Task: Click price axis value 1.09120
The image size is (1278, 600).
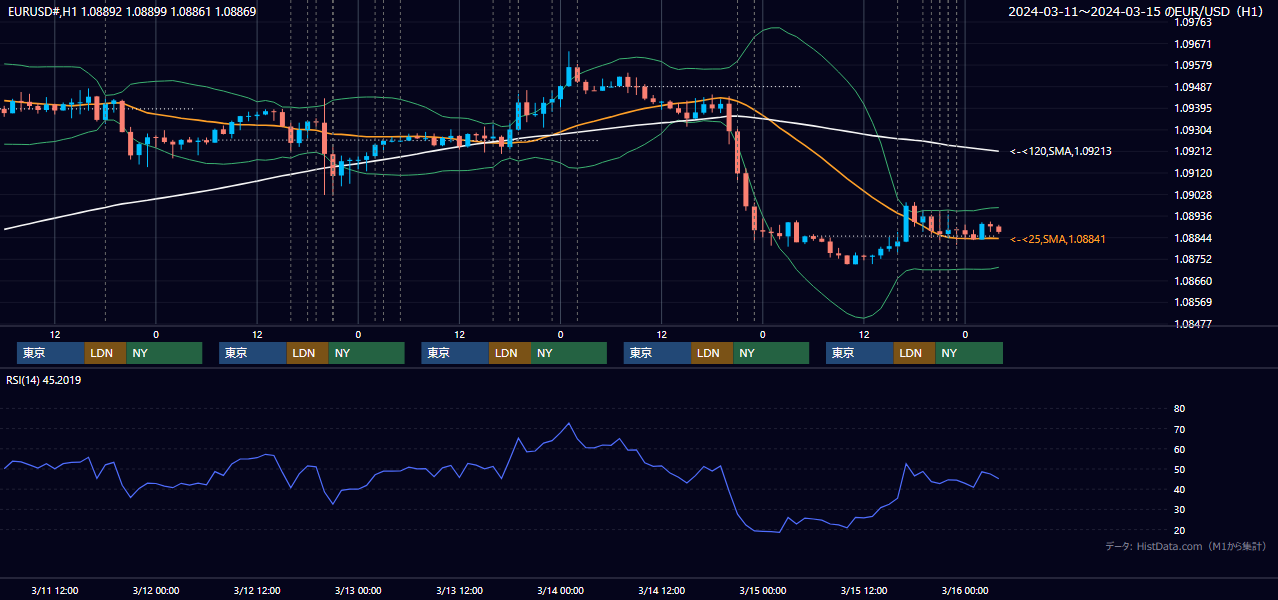Action: click(1192, 173)
